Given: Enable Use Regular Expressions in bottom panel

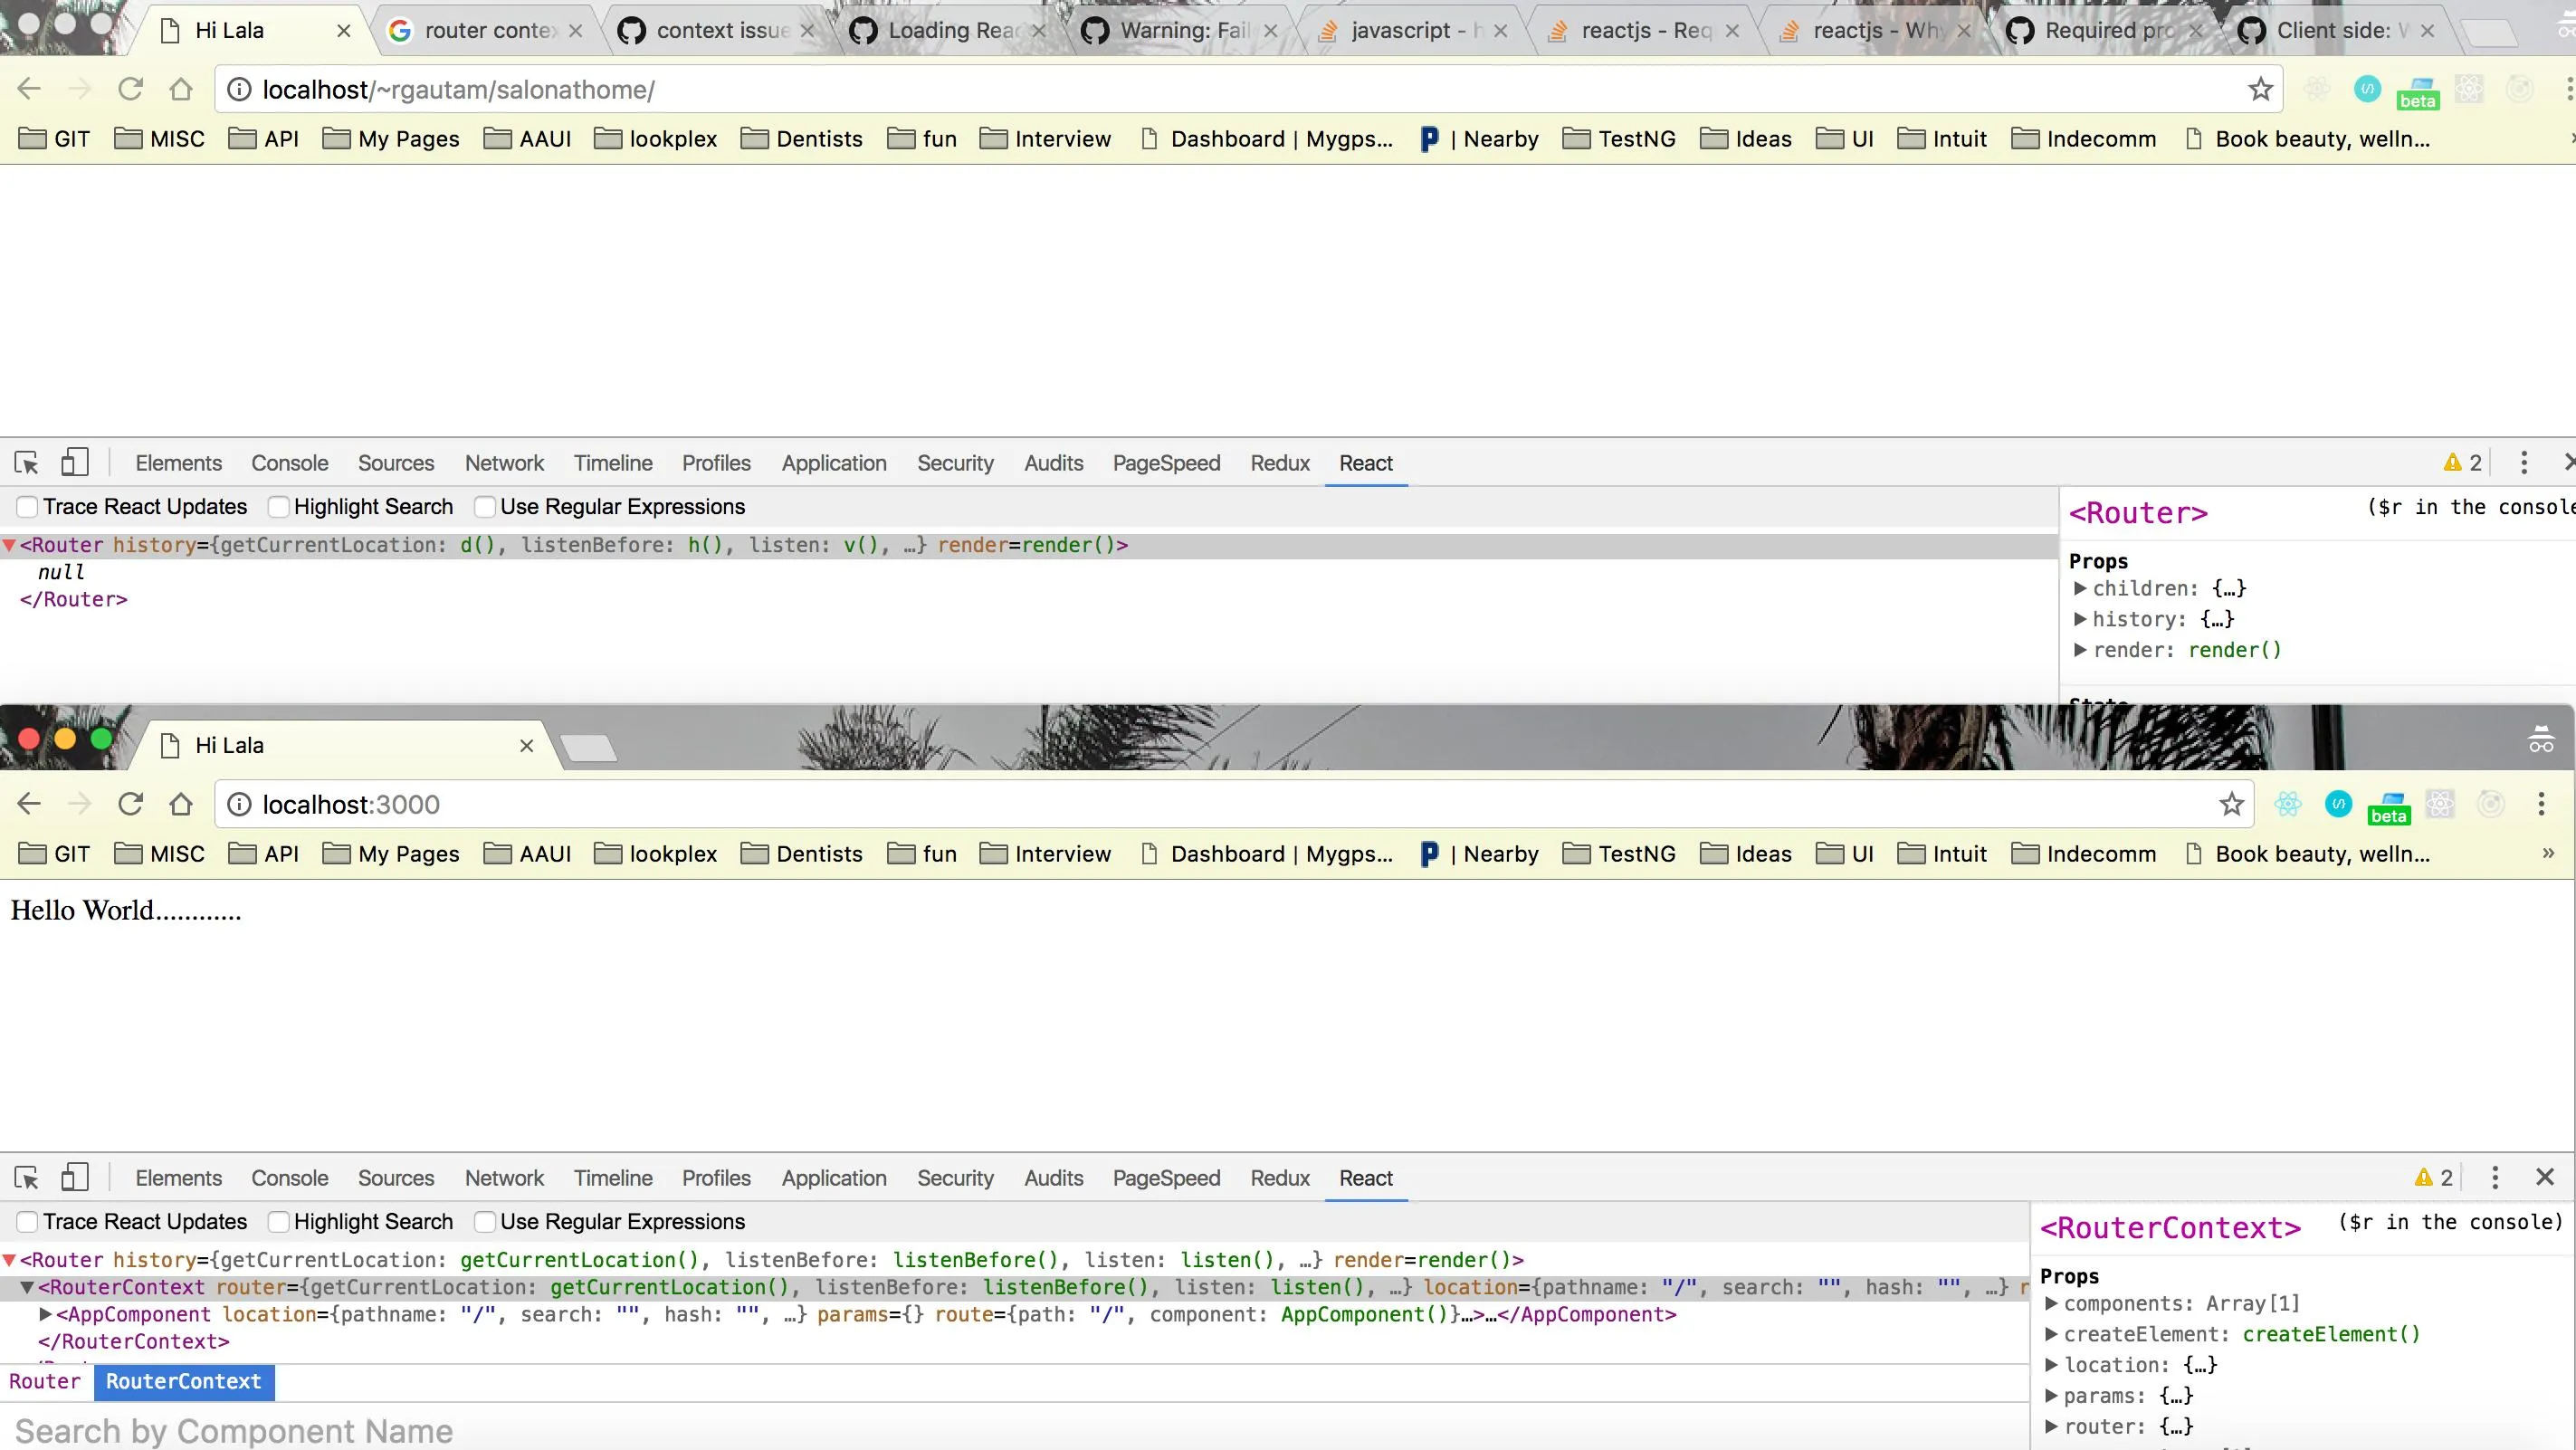Looking at the screenshot, I should click(x=485, y=1222).
